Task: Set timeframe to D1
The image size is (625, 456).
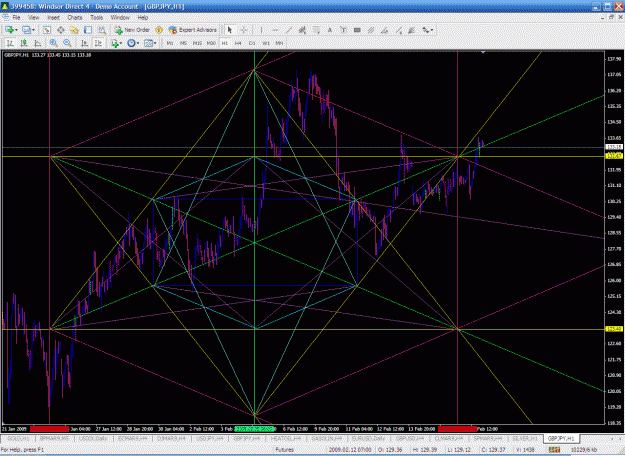Action: [252, 43]
